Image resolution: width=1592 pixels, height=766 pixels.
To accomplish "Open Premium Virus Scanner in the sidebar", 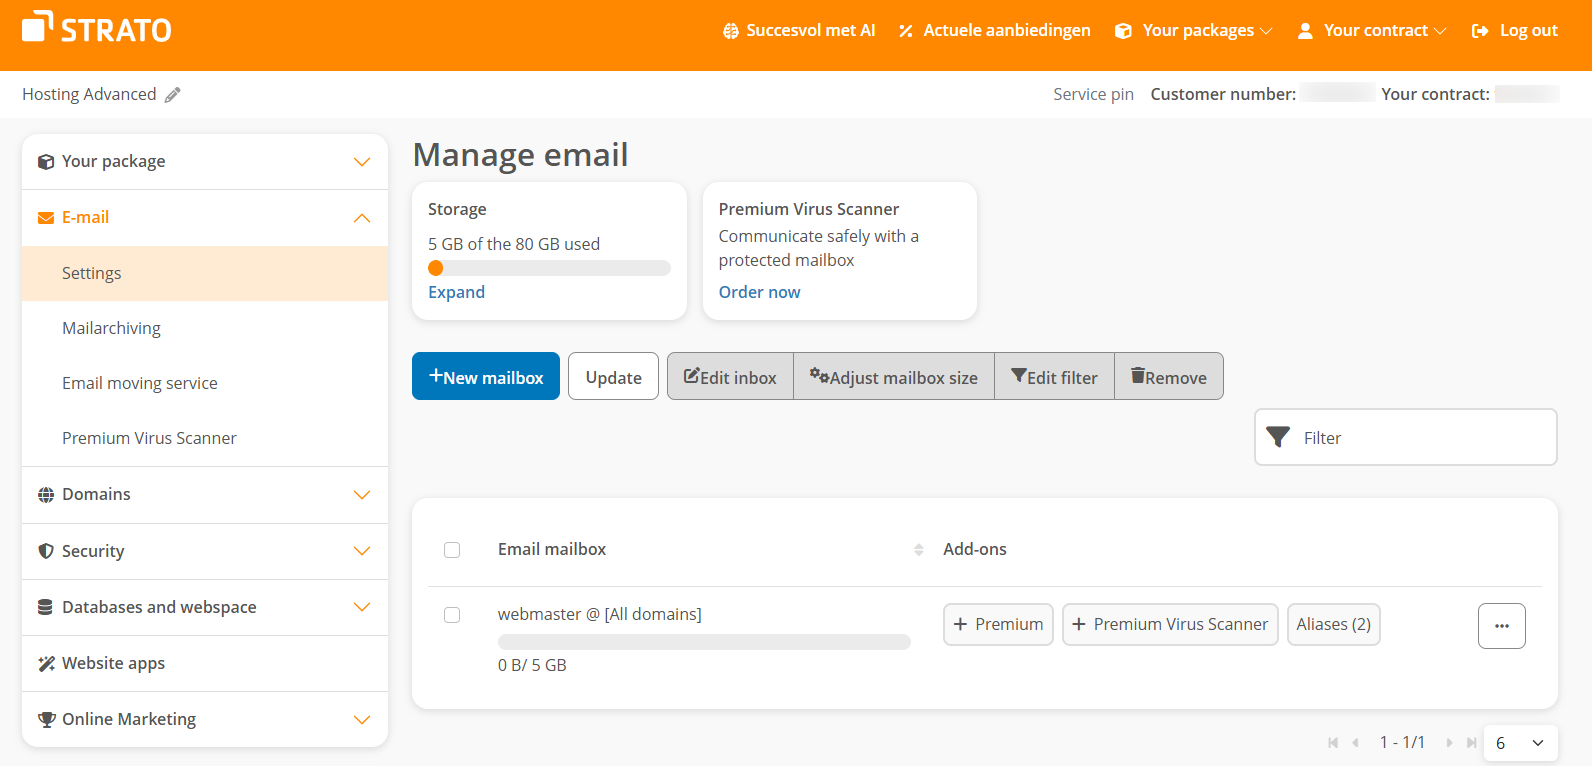I will [205, 438].
